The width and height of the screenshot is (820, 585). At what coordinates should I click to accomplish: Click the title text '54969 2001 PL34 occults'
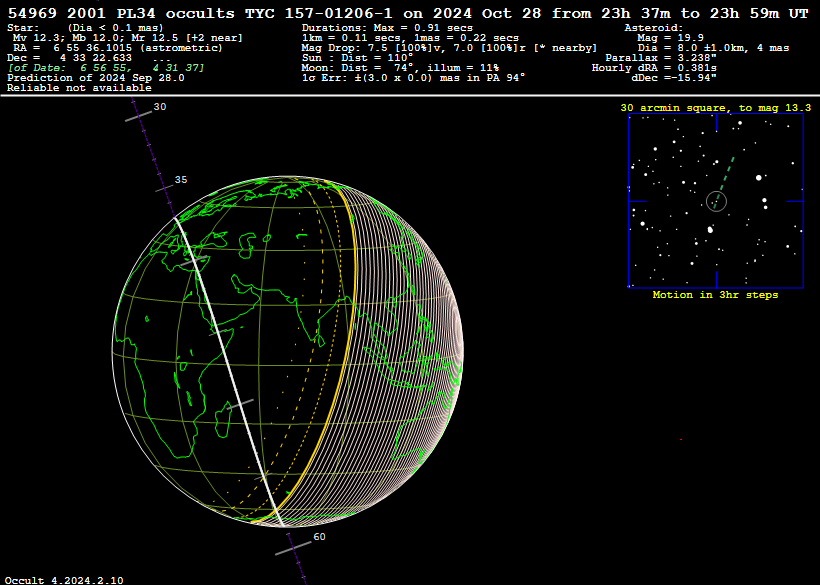tap(121, 14)
